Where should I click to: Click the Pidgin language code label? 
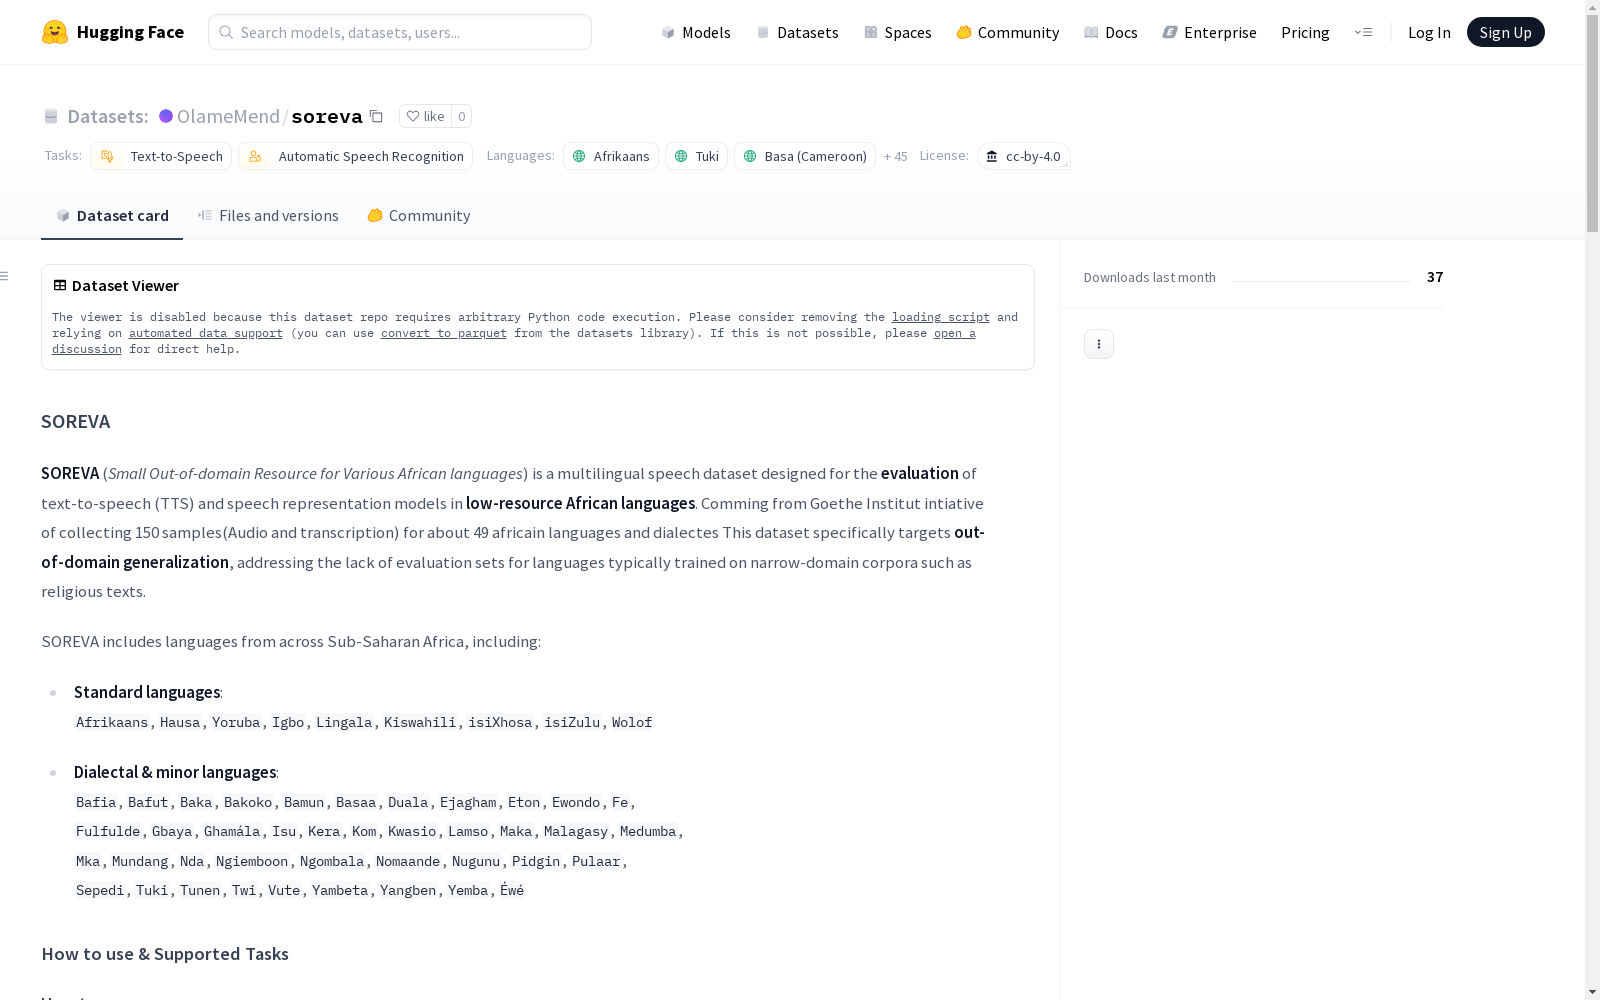pyautogui.click(x=536, y=861)
